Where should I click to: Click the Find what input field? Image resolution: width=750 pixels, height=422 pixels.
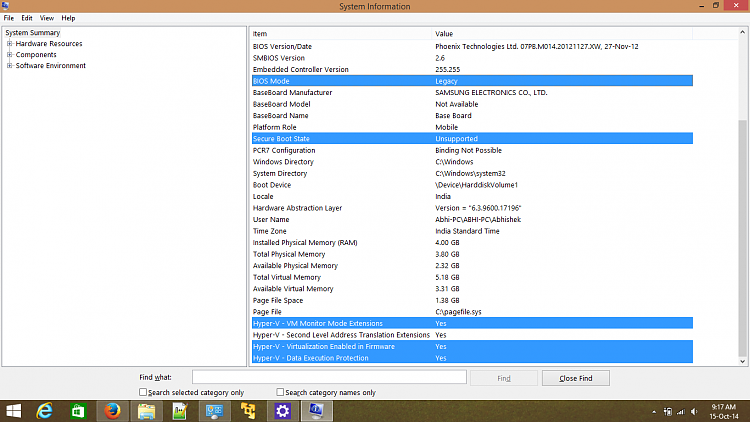pos(329,377)
